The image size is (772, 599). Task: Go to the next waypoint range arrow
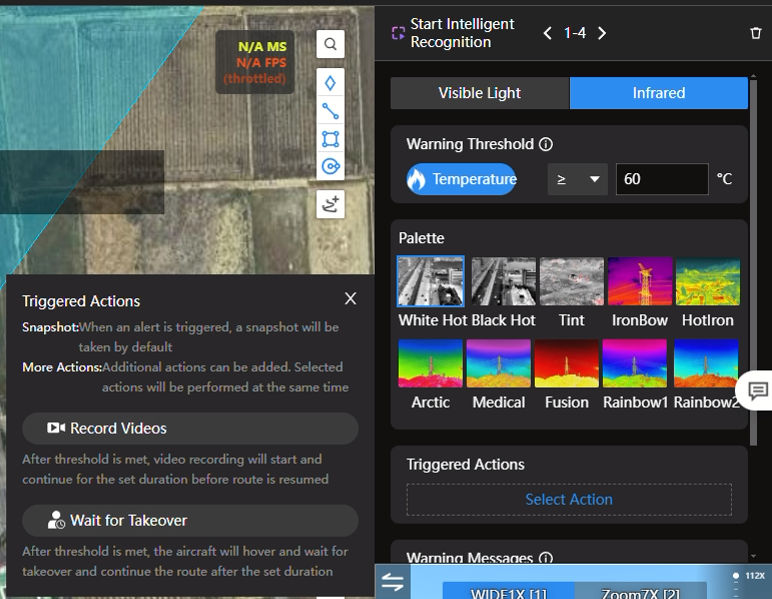tap(602, 33)
